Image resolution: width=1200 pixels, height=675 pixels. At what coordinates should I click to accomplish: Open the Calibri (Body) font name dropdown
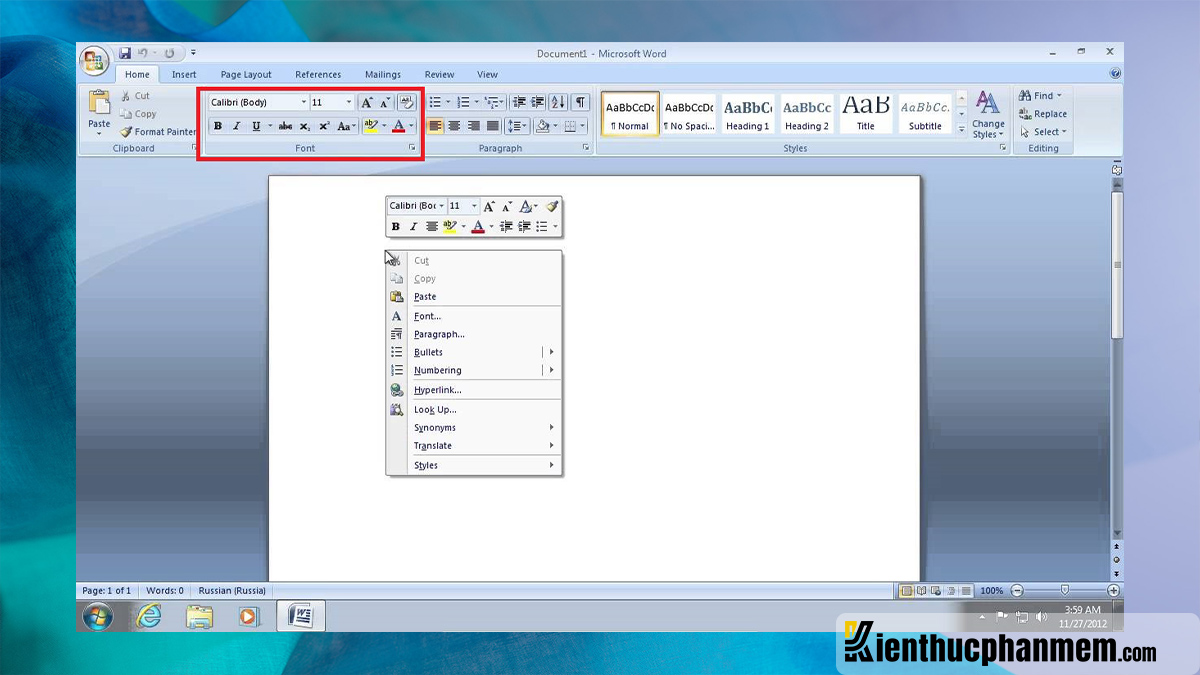pyautogui.click(x=304, y=102)
